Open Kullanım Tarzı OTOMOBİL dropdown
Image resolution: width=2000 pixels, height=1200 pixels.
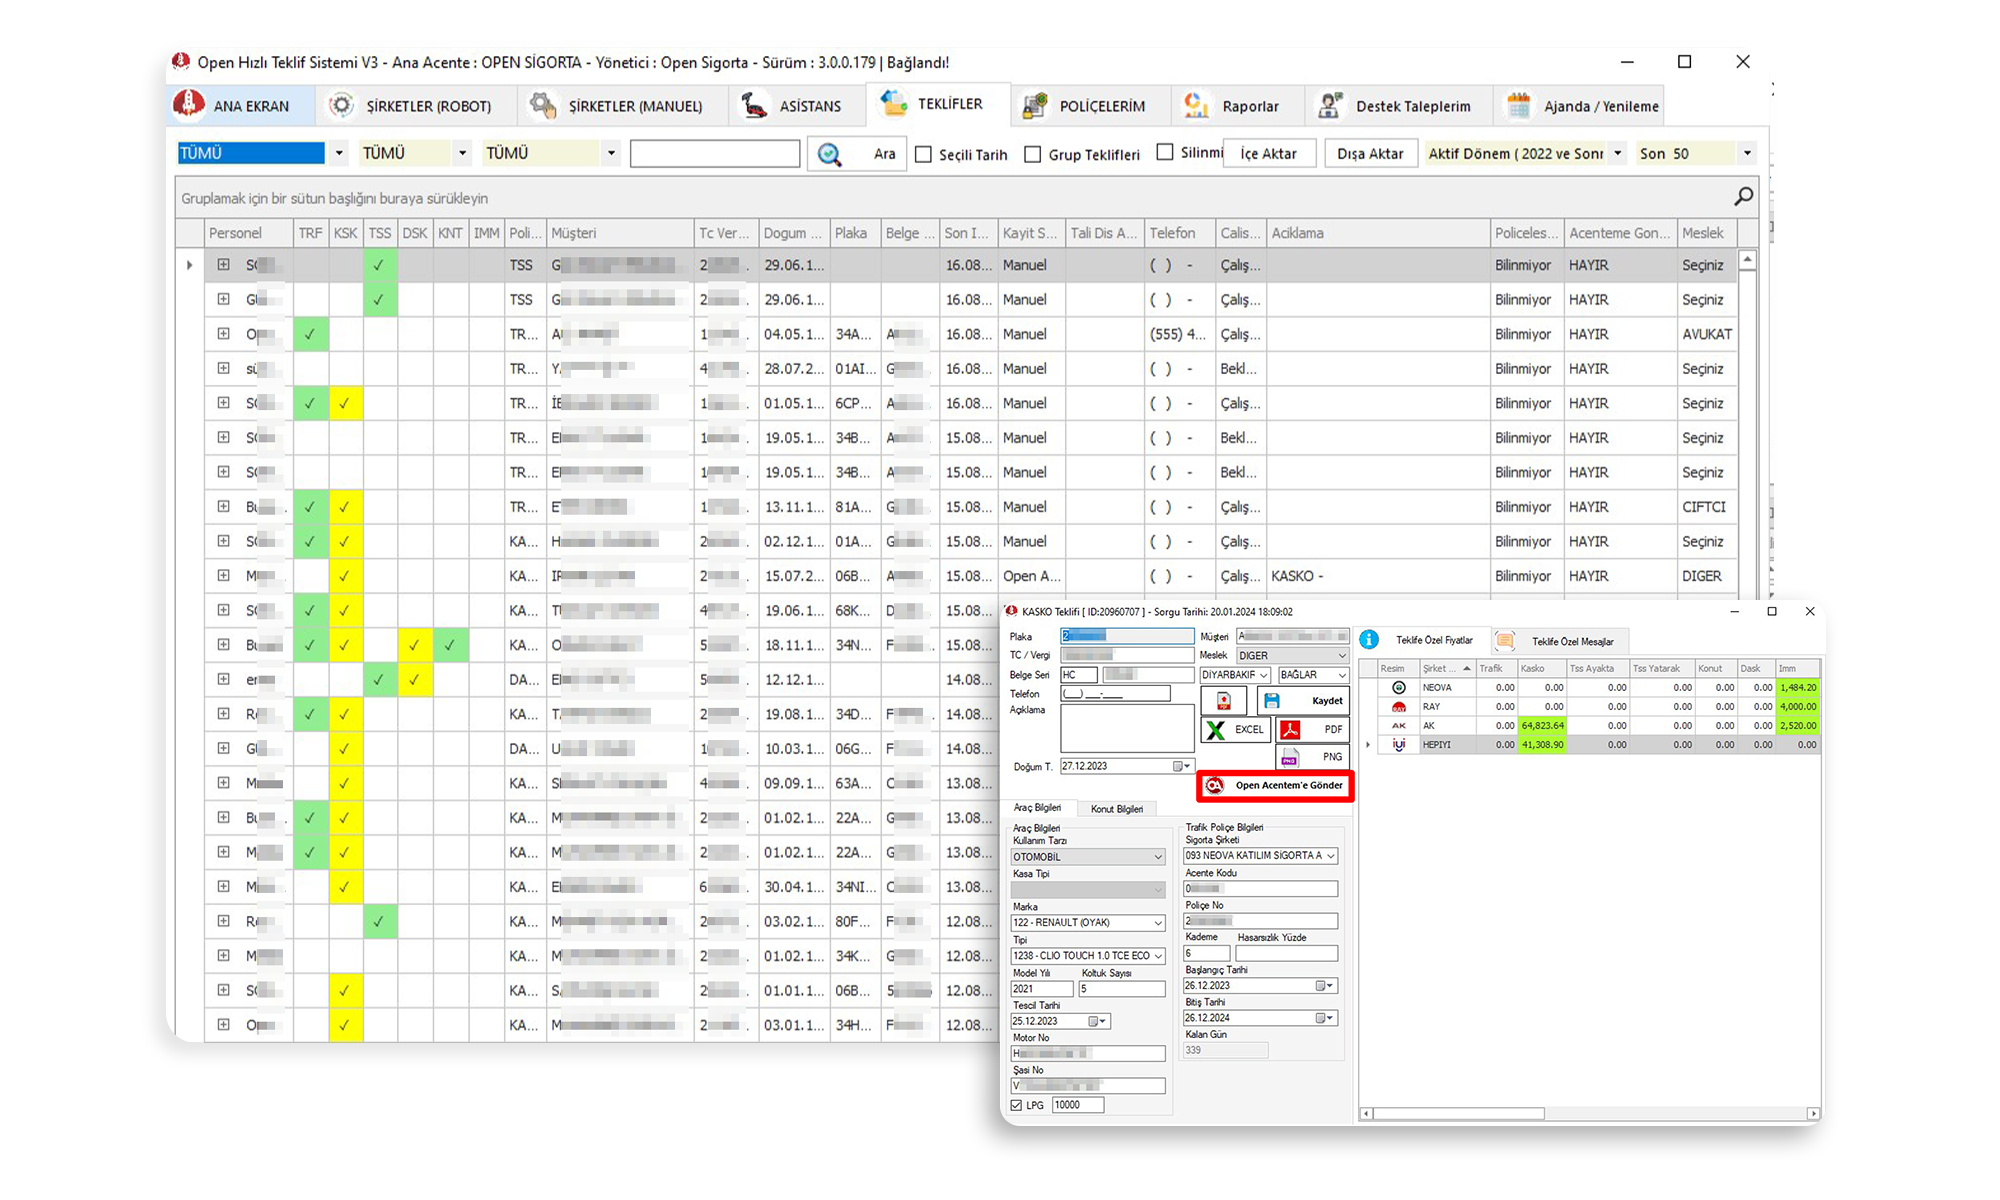pos(1158,858)
